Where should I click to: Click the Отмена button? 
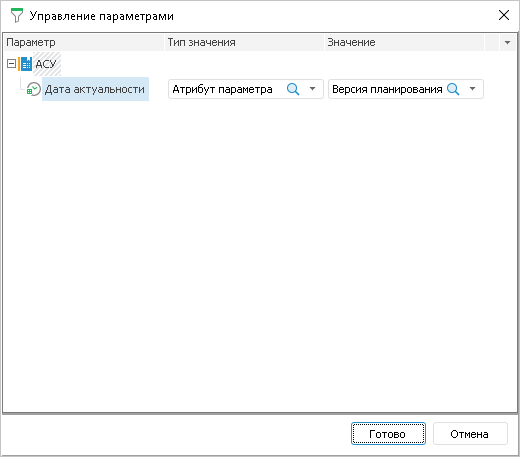[470, 434]
